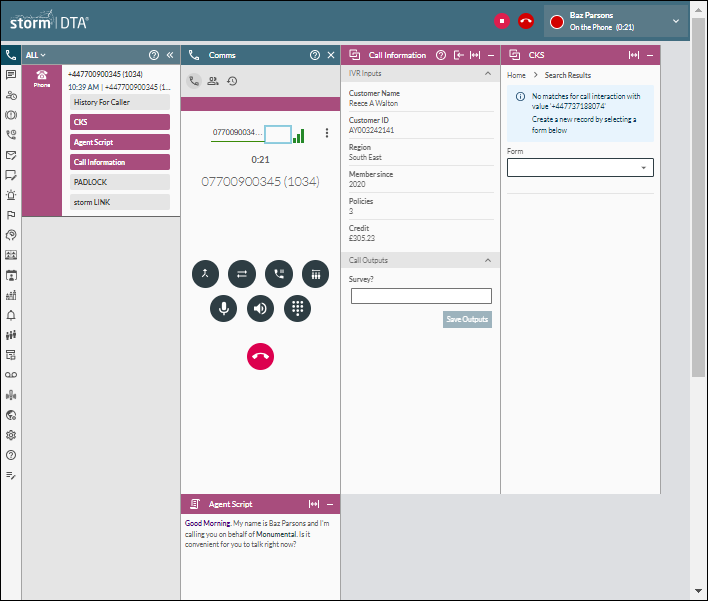Click the call history clock icon
The height and width of the screenshot is (601, 708).
[x=232, y=81]
